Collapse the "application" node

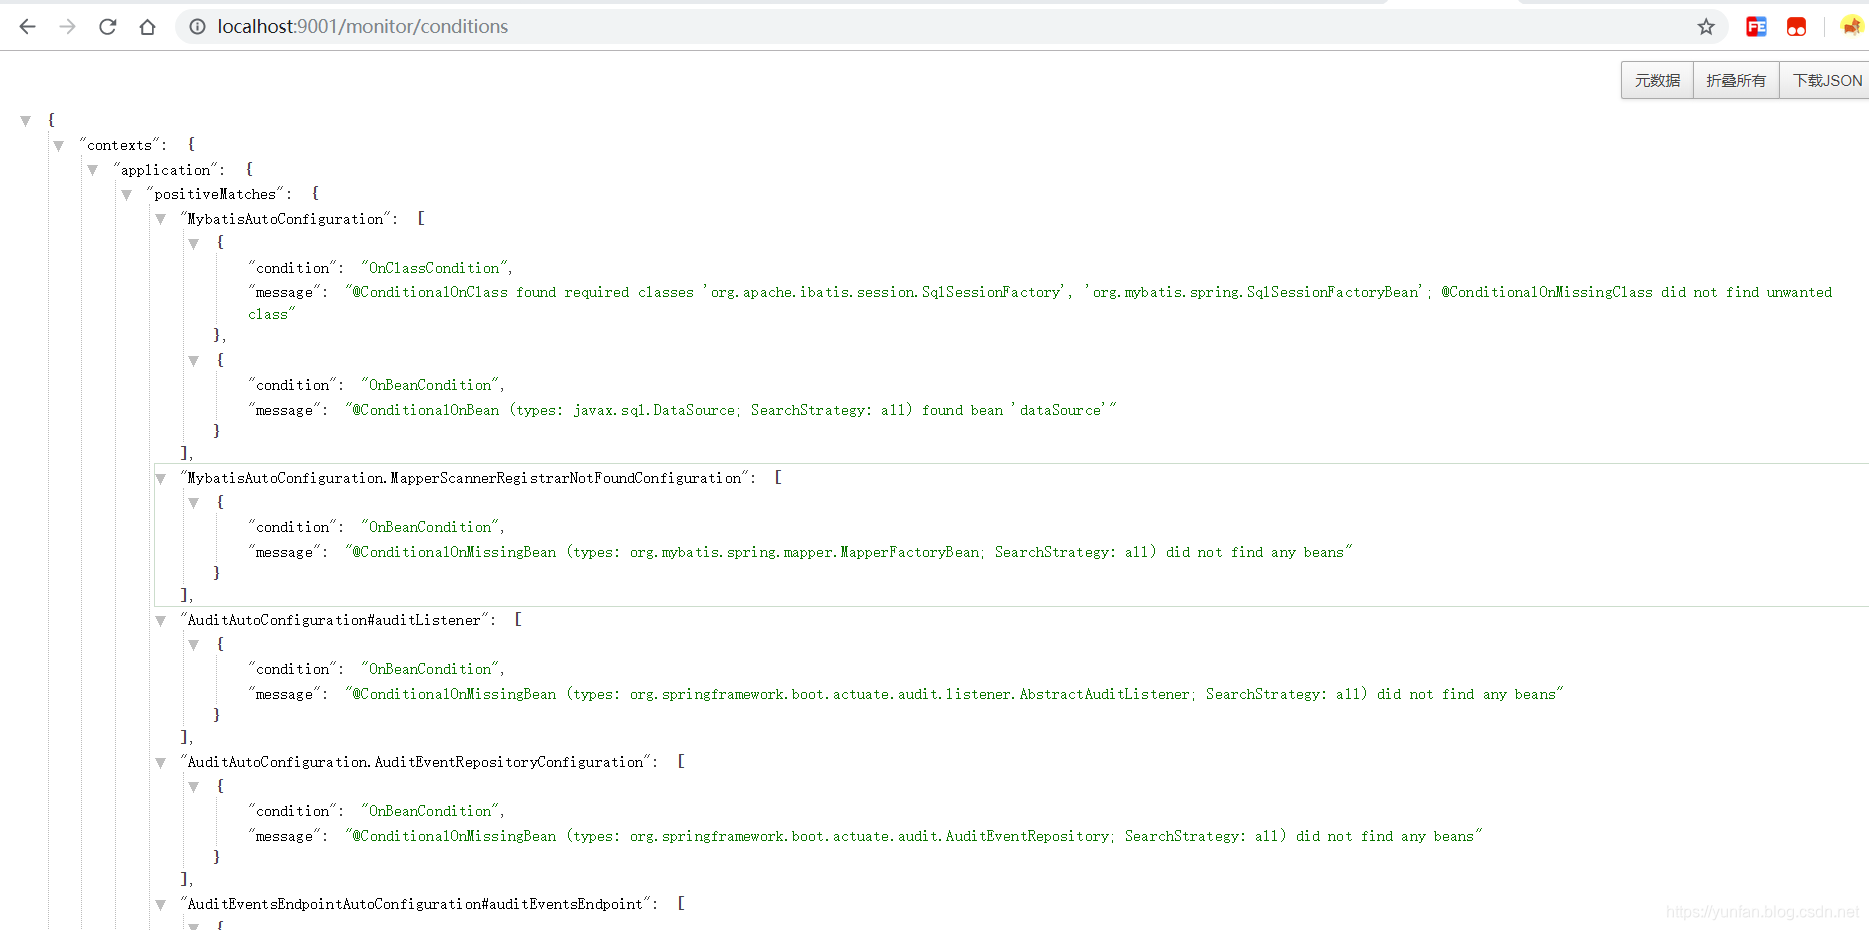click(x=93, y=171)
